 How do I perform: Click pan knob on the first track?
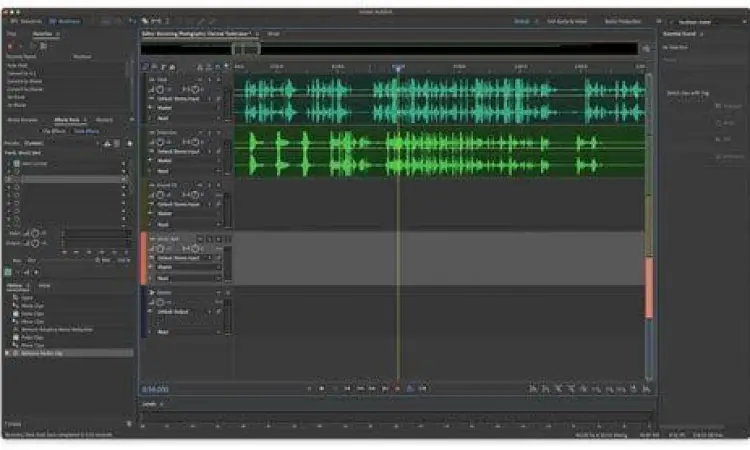coord(195,89)
